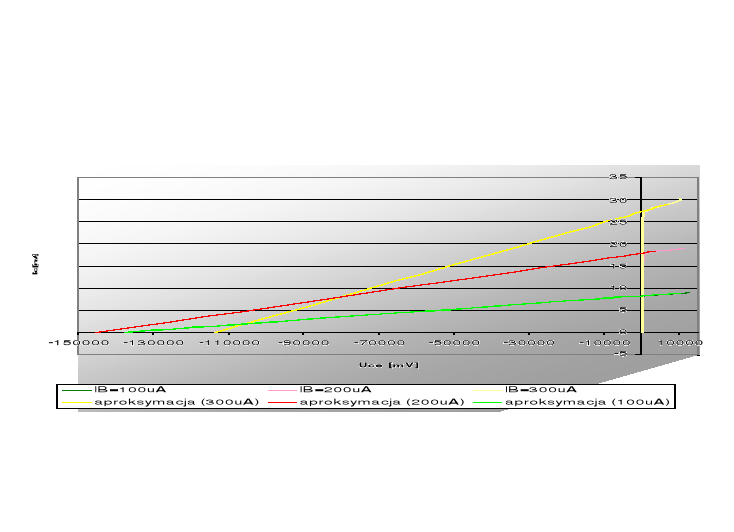Click the -150000 label on the x-axis
This screenshot has height=532, width=734.
tap(77, 343)
